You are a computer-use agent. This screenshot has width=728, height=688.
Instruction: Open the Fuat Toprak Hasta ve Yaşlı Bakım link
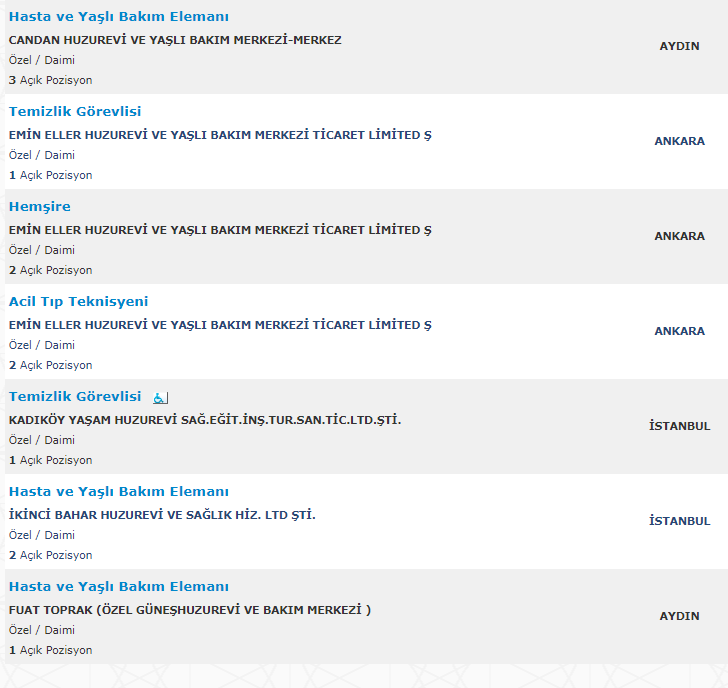[x=119, y=587]
